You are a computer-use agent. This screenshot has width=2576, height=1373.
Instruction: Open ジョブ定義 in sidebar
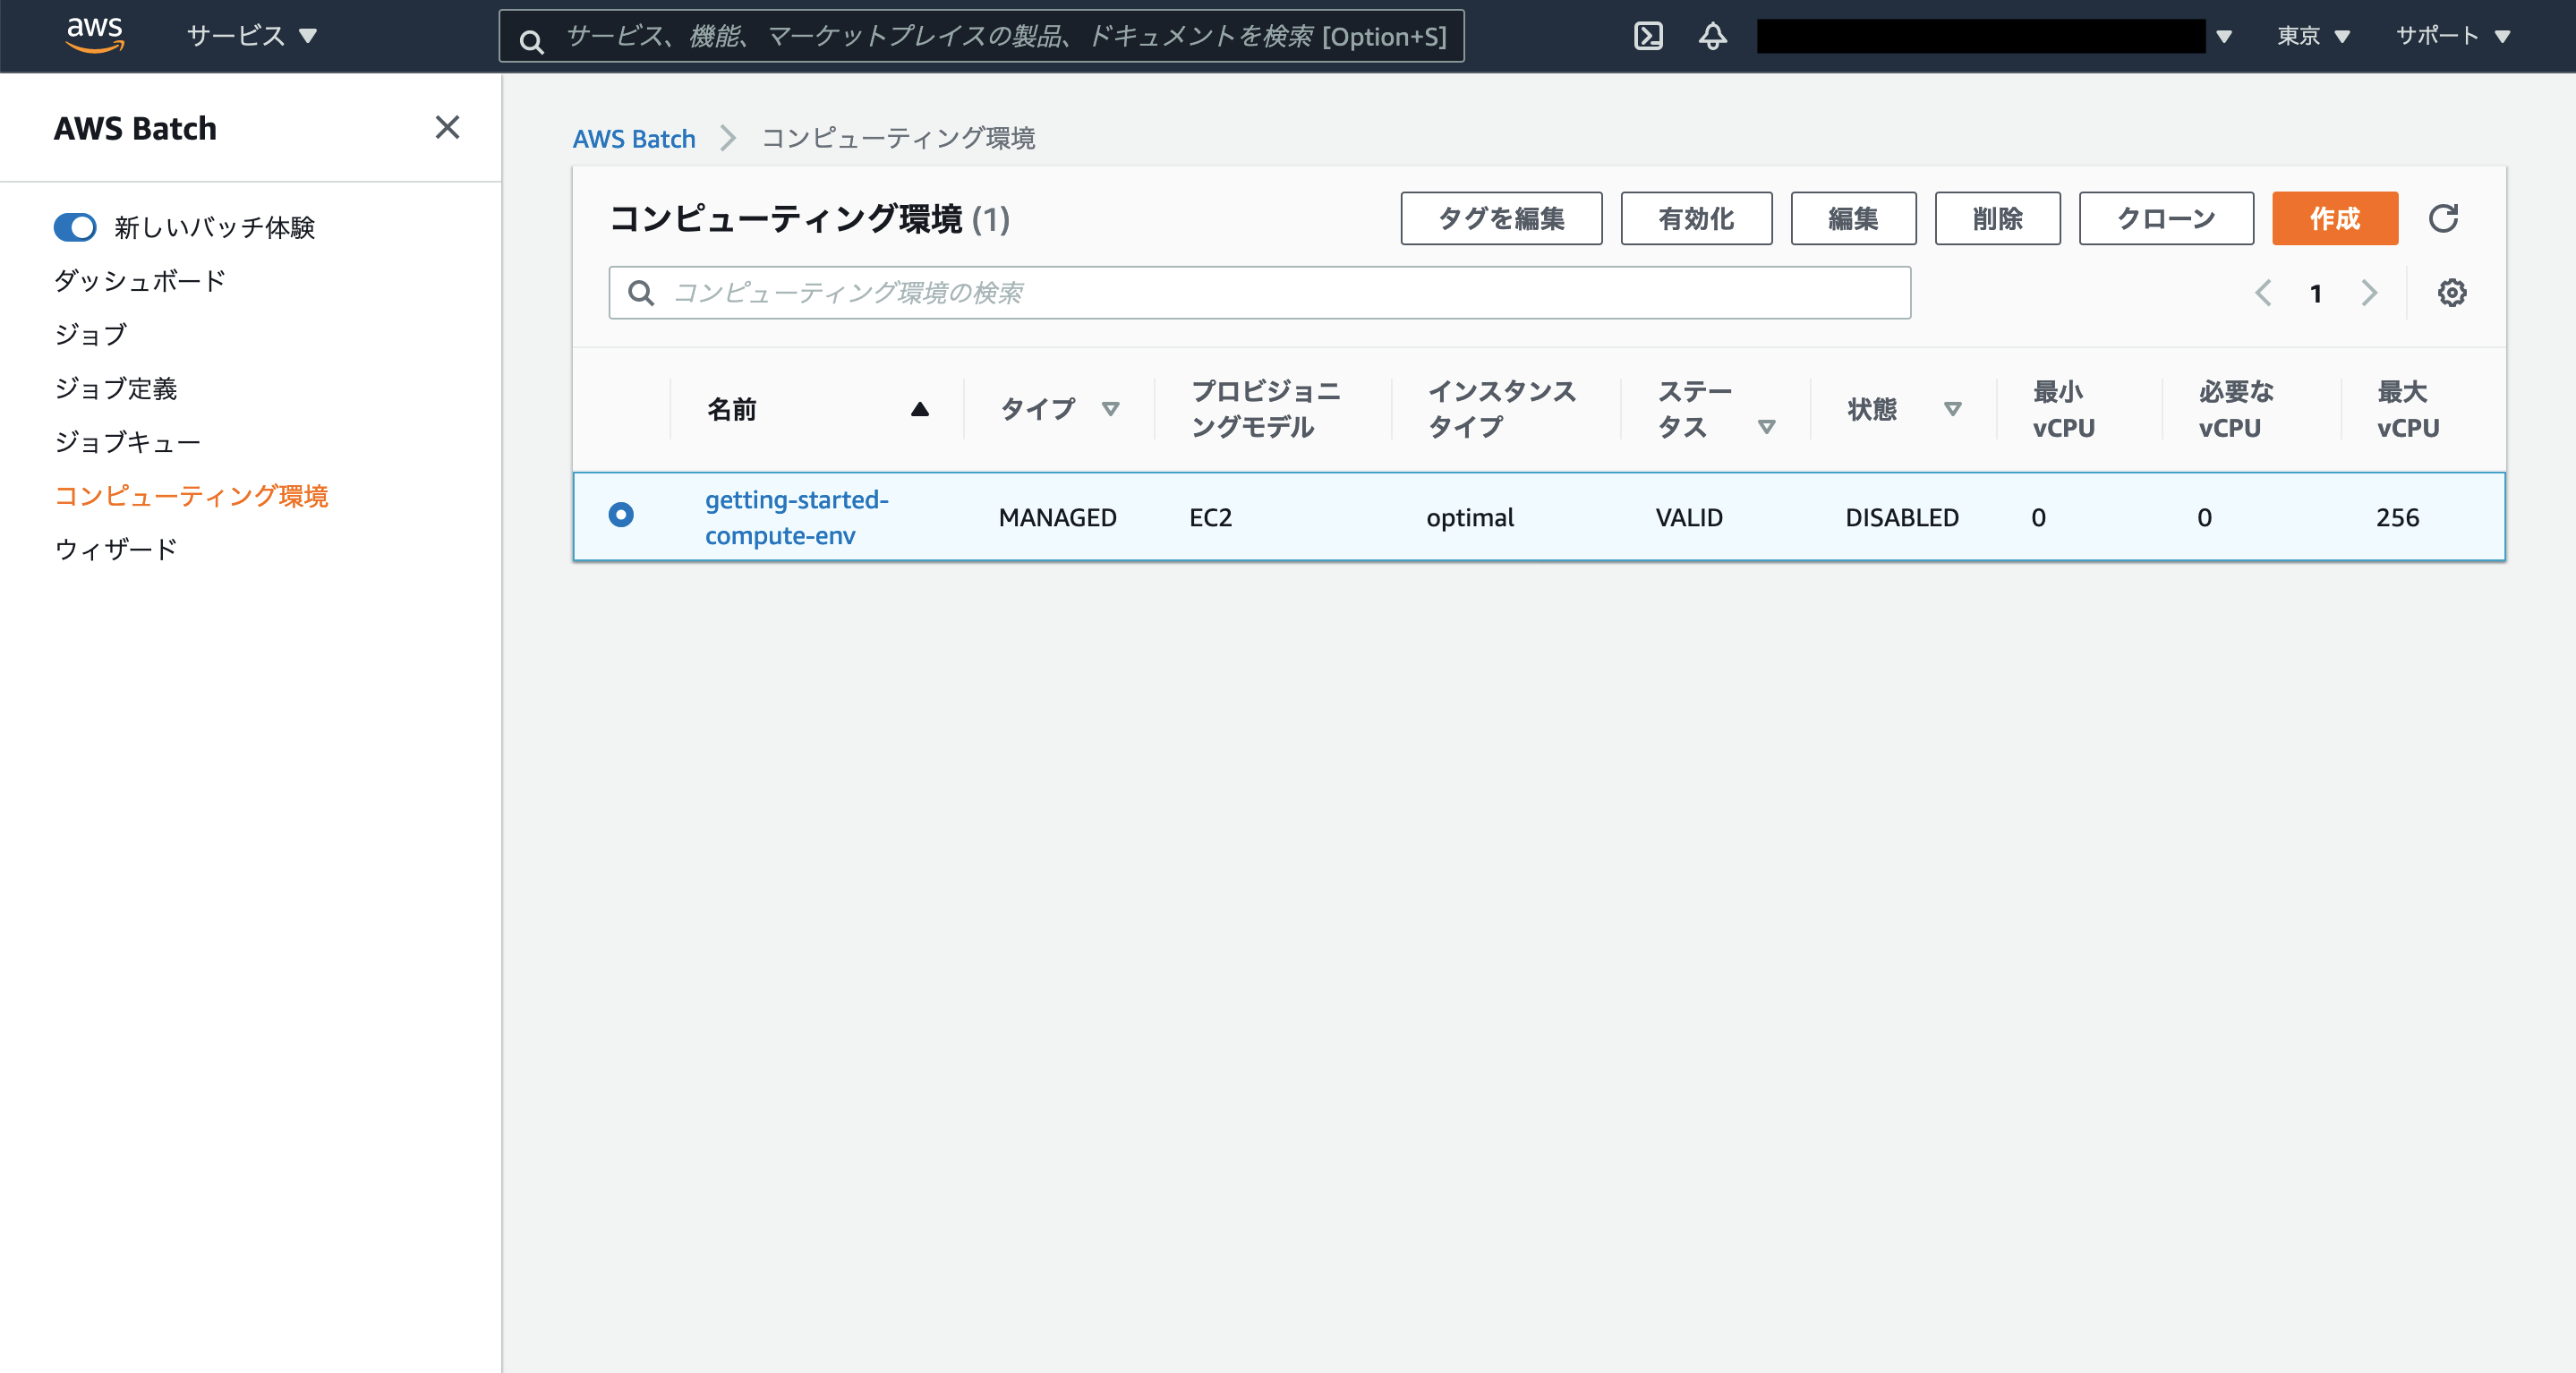coord(116,388)
